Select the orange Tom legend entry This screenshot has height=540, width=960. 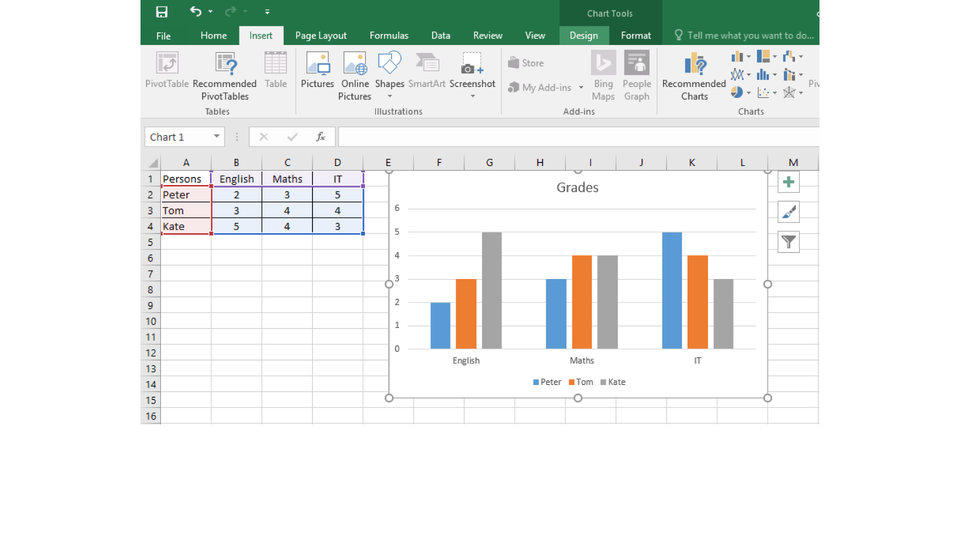coord(581,382)
